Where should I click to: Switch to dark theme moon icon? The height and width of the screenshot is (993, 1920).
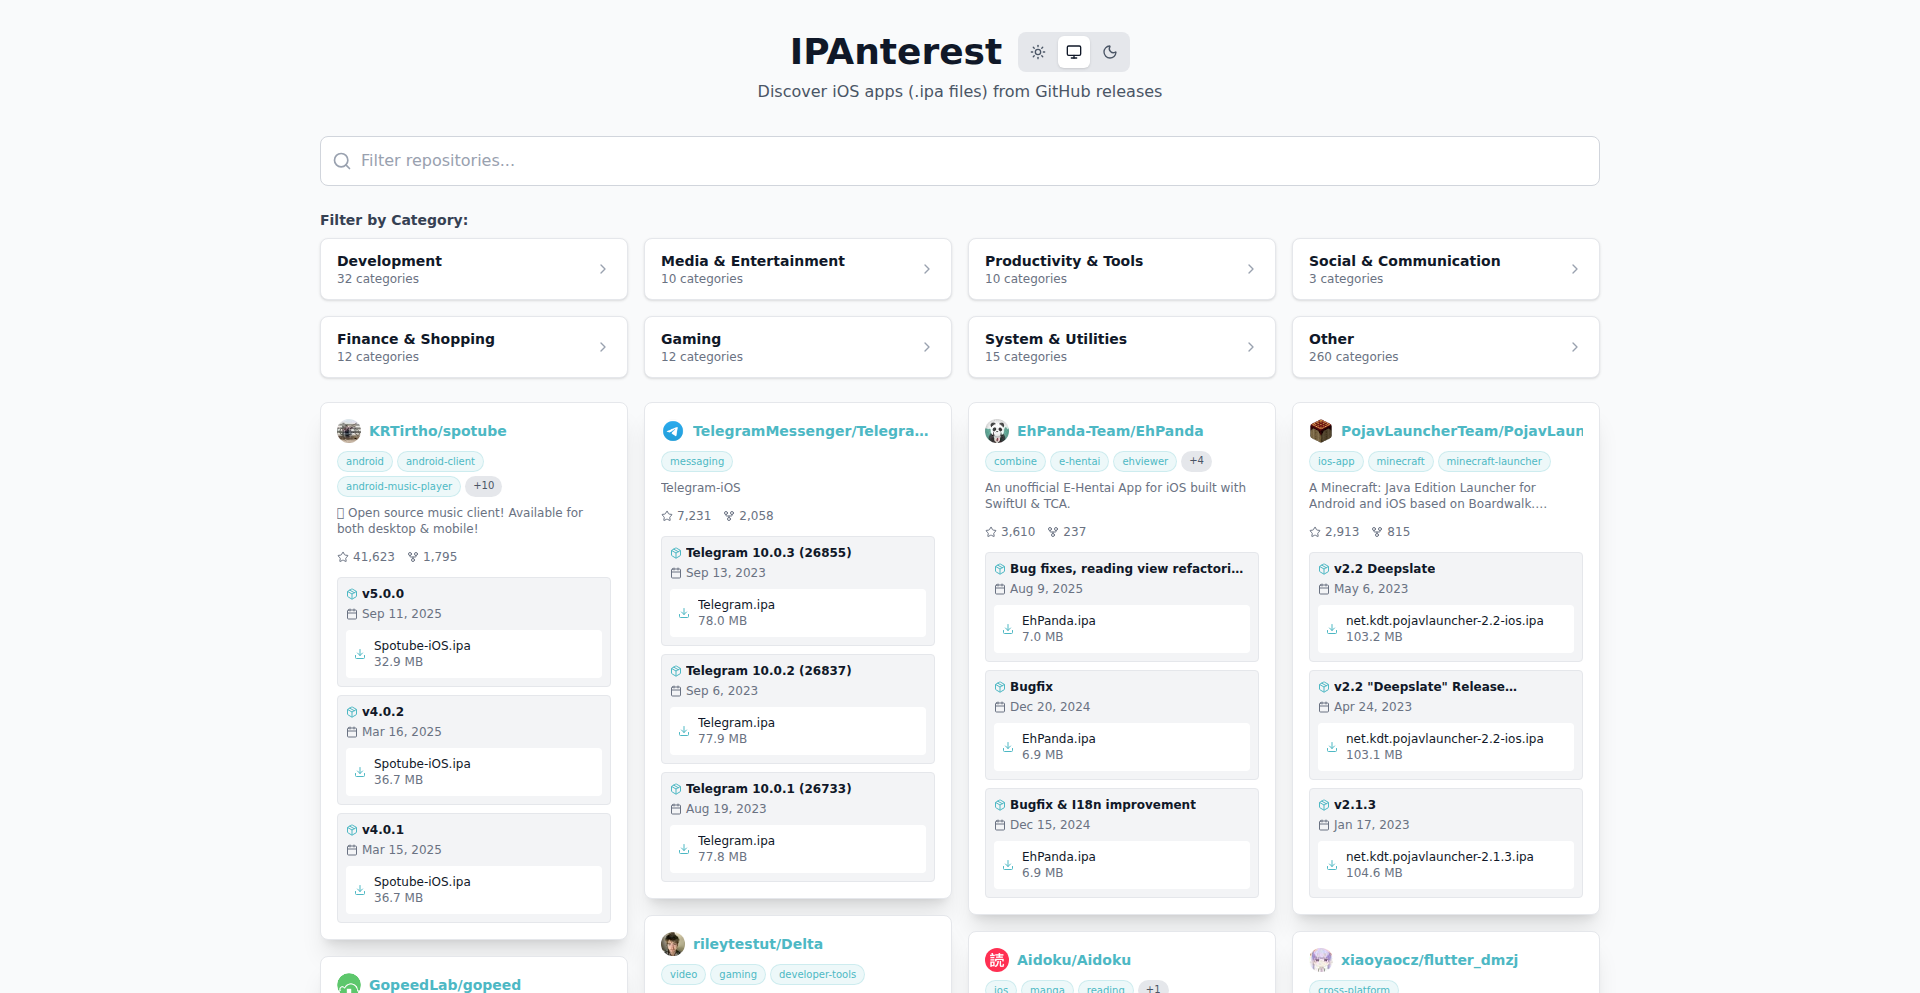pyautogui.click(x=1110, y=52)
